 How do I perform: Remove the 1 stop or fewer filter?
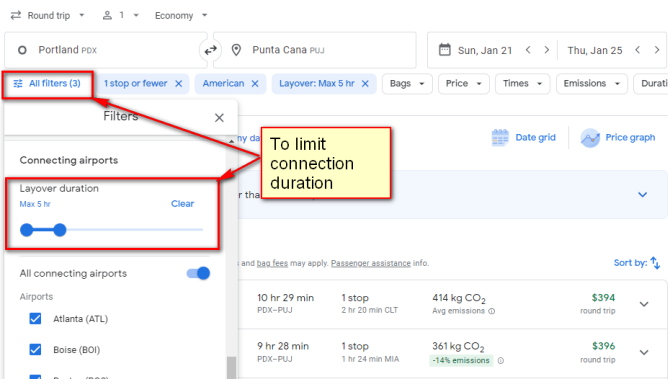click(x=179, y=84)
